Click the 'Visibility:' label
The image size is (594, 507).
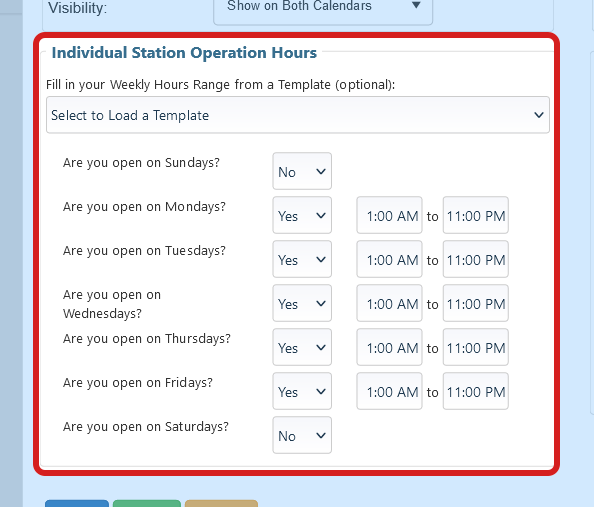(x=78, y=8)
